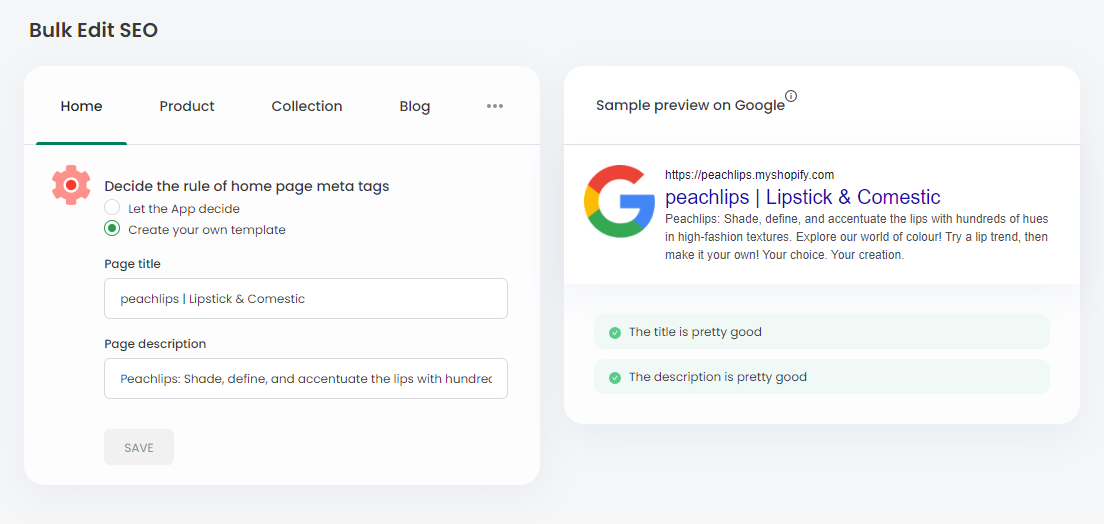Click the peachlips Google preview title link
The height and width of the screenshot is (524, 1104).
[x=803, y=196]
